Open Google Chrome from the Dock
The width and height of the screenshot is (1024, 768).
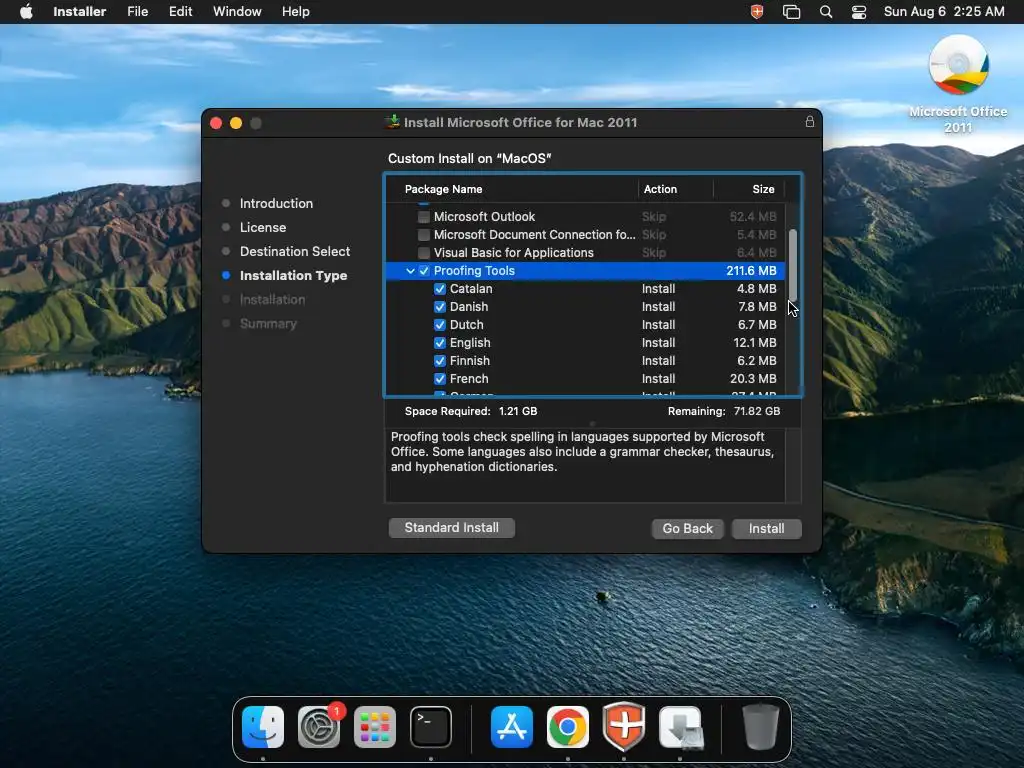coord(568,727)
